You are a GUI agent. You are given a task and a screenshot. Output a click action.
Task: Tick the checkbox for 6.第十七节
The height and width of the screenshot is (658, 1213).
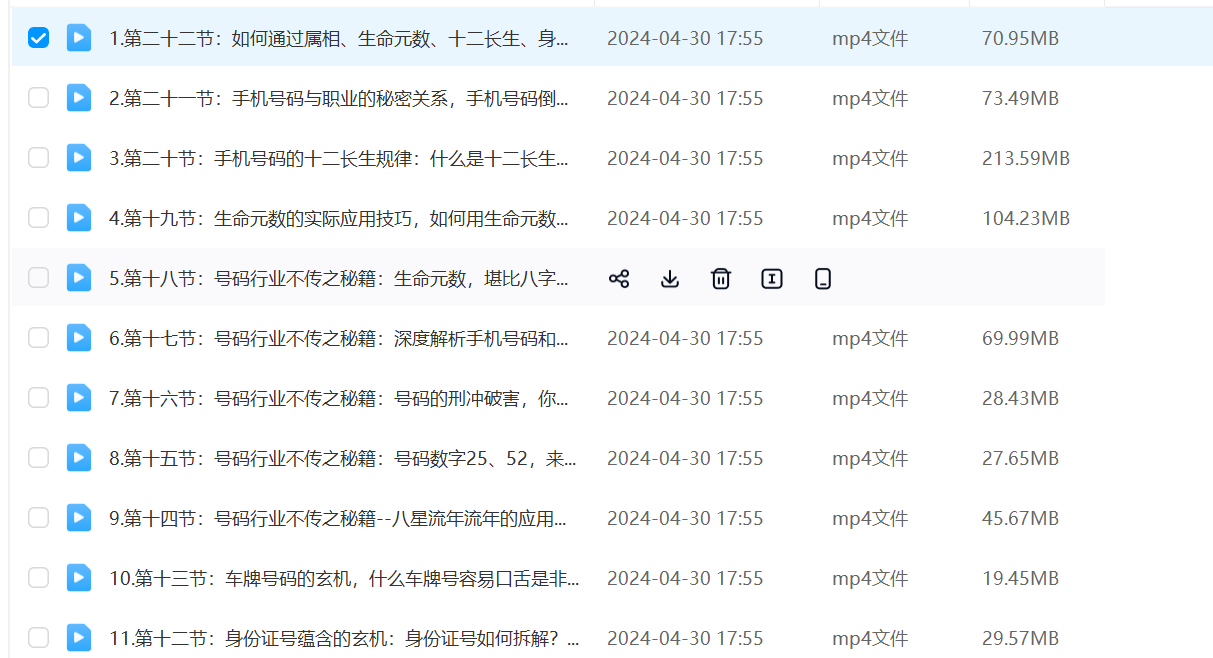coord(38,338)
